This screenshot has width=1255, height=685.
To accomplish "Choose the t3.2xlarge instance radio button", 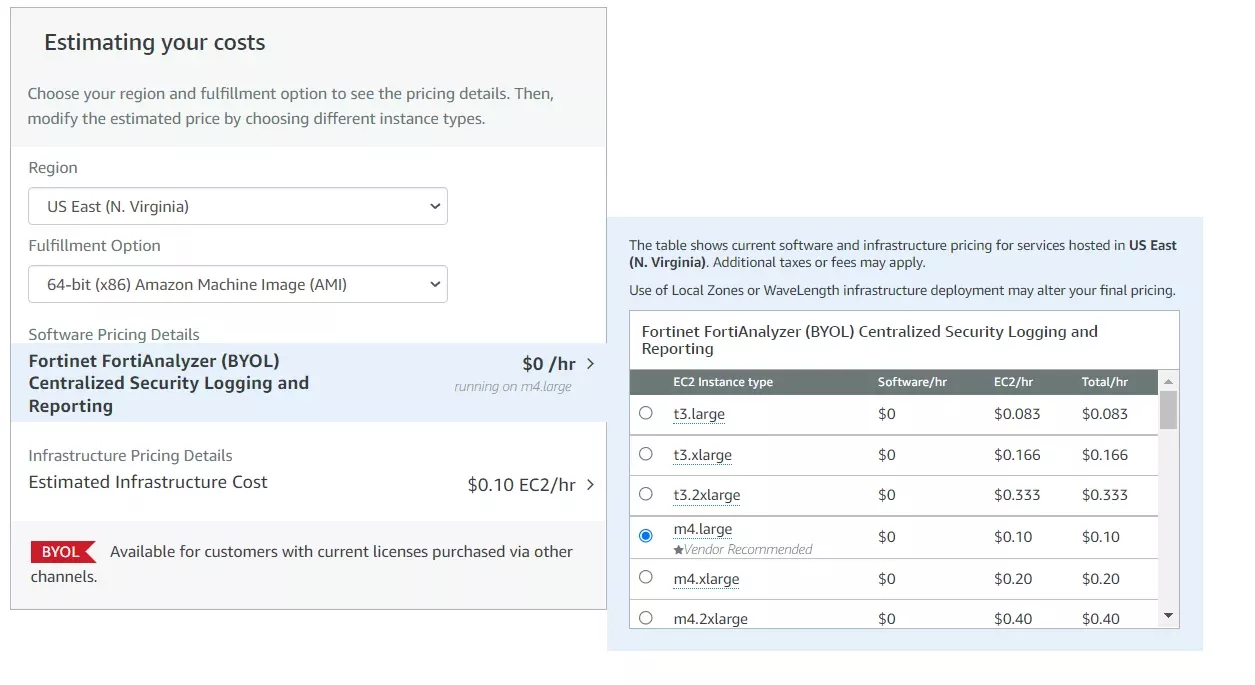I will coord(645,494).
